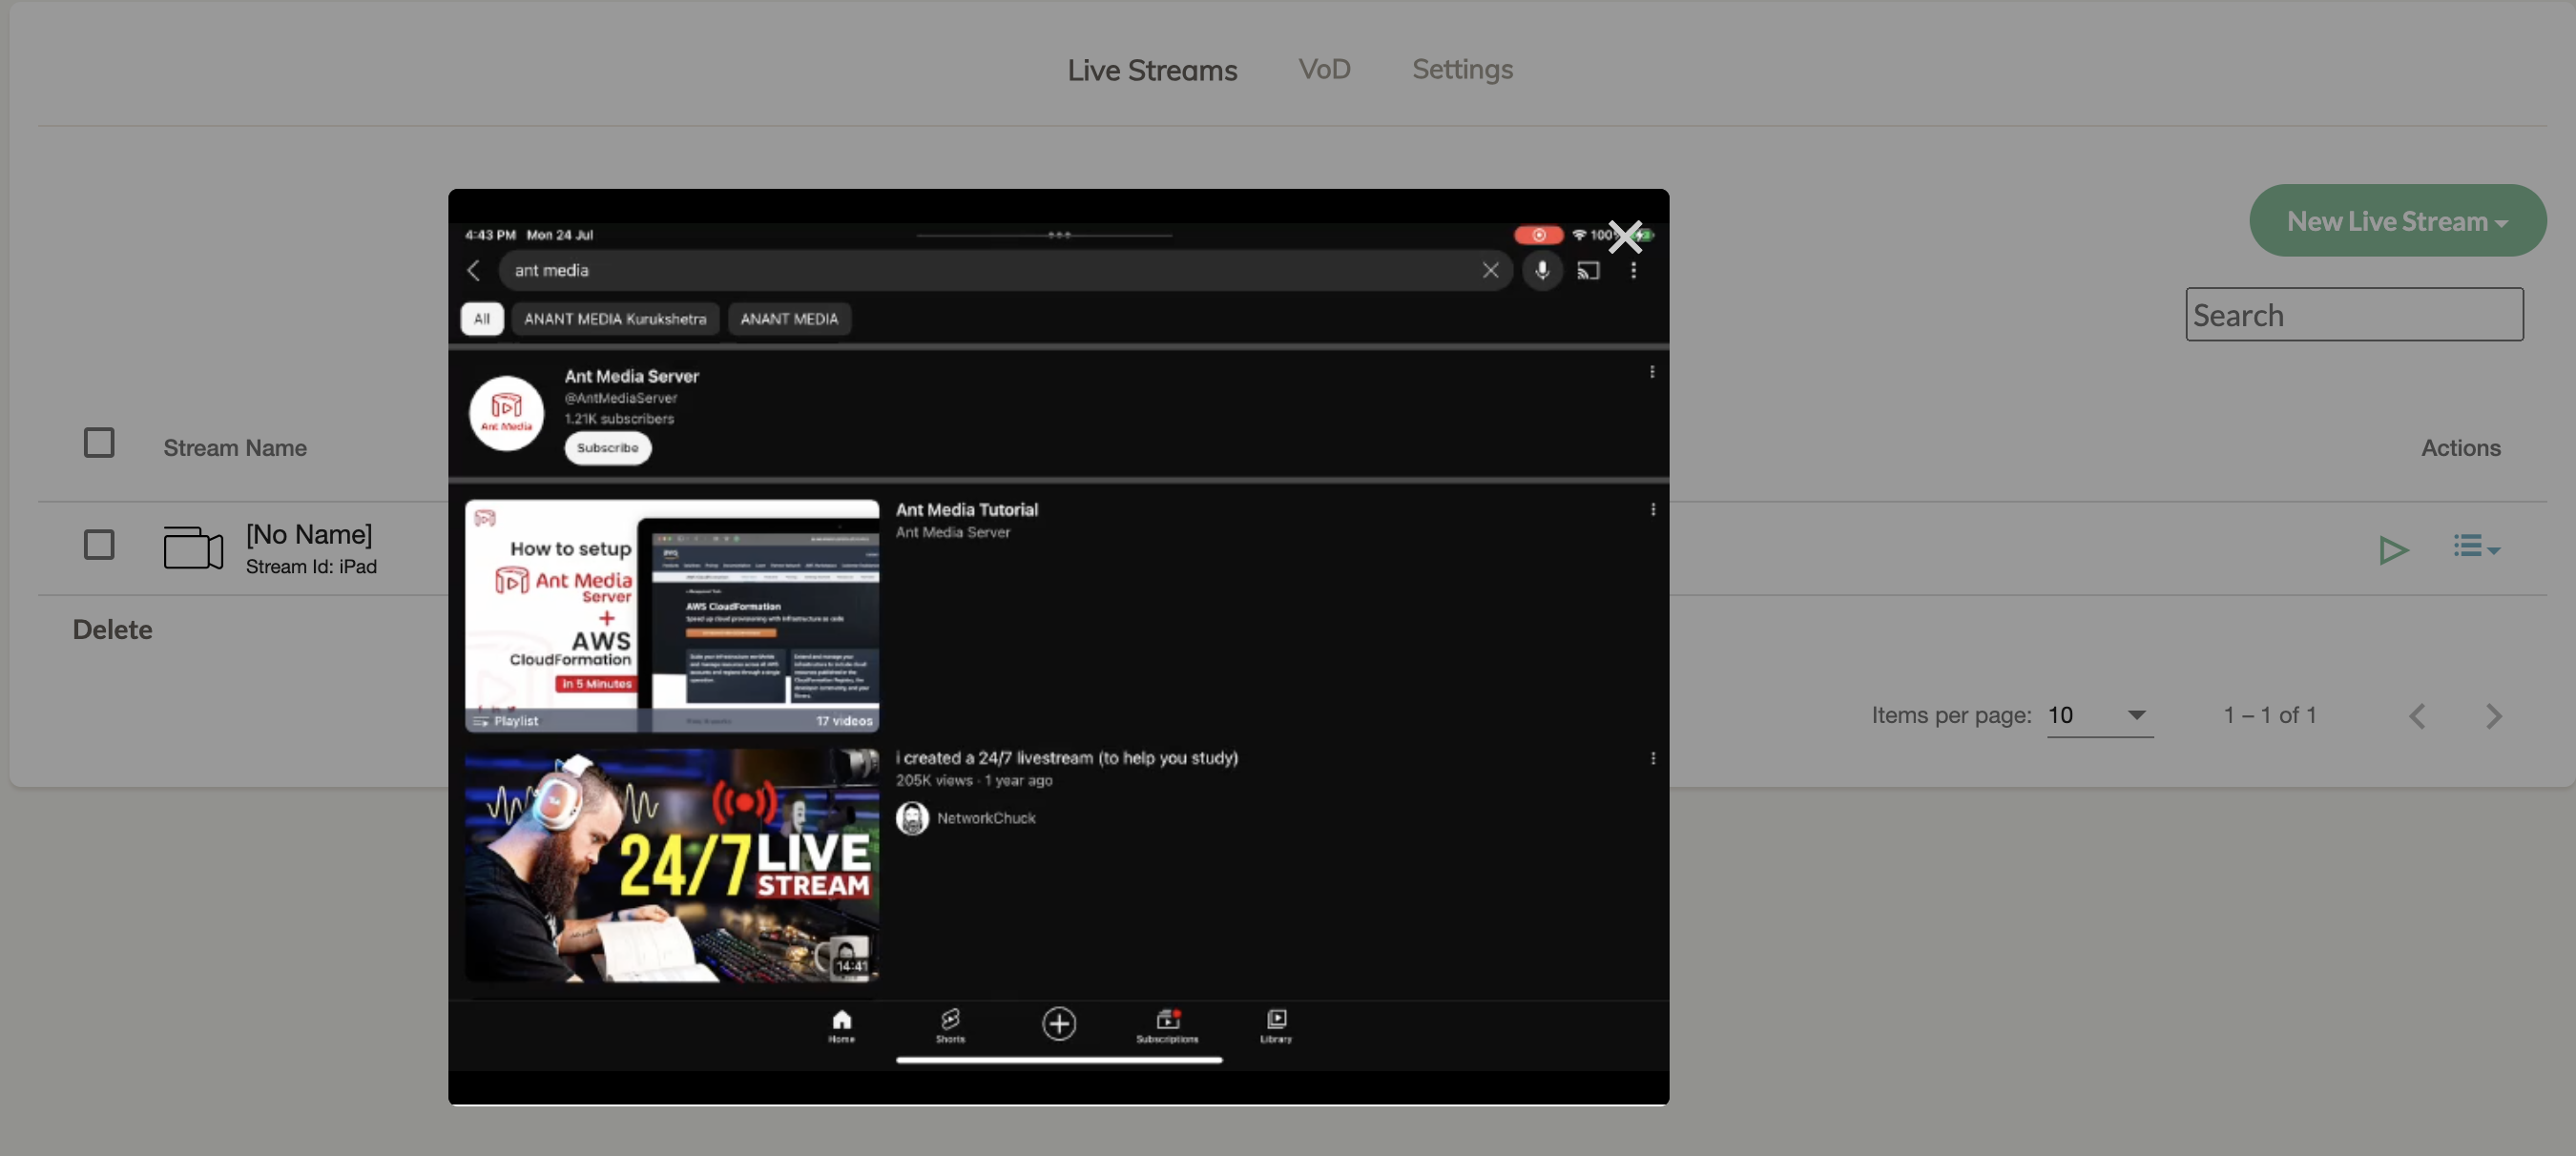Tap the Cast screen icon
Screen dimensions: 2576x1156
pyautogui.click(x=1588, y=270)
